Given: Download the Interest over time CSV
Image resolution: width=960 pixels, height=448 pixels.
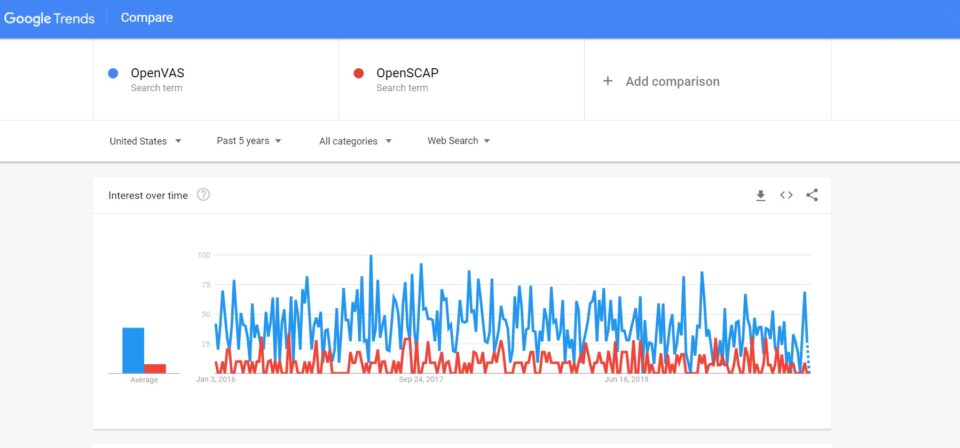Looking at the screenshot, I should (760, 195).
